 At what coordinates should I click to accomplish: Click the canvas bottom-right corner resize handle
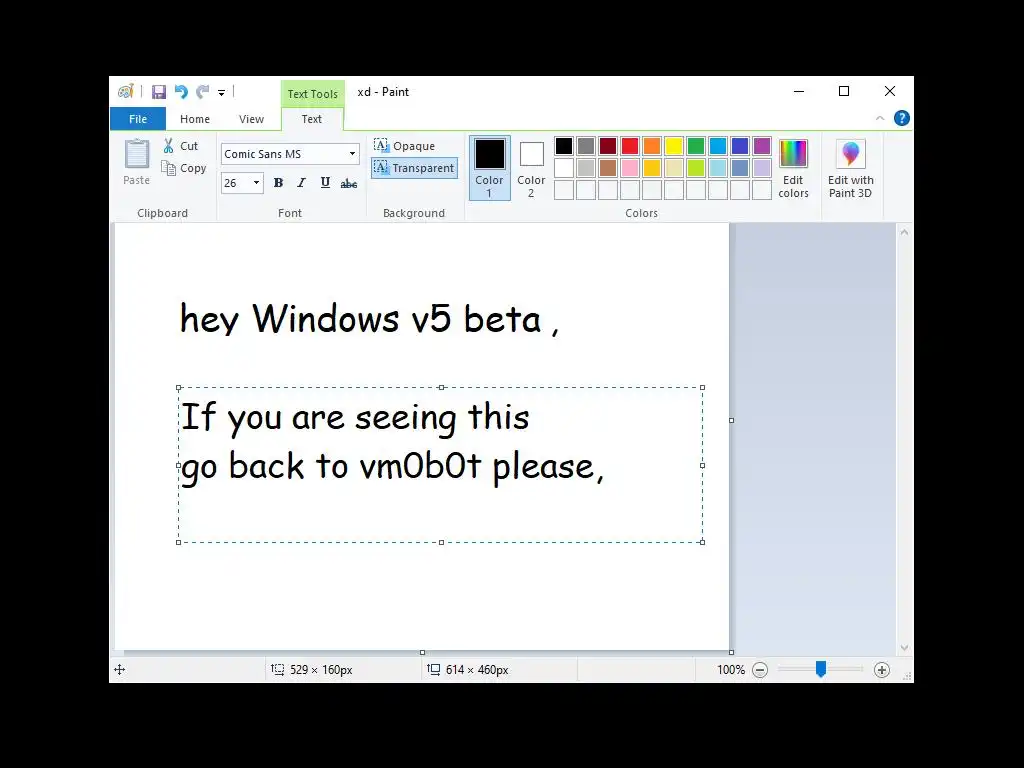click(x=731, y=652)
